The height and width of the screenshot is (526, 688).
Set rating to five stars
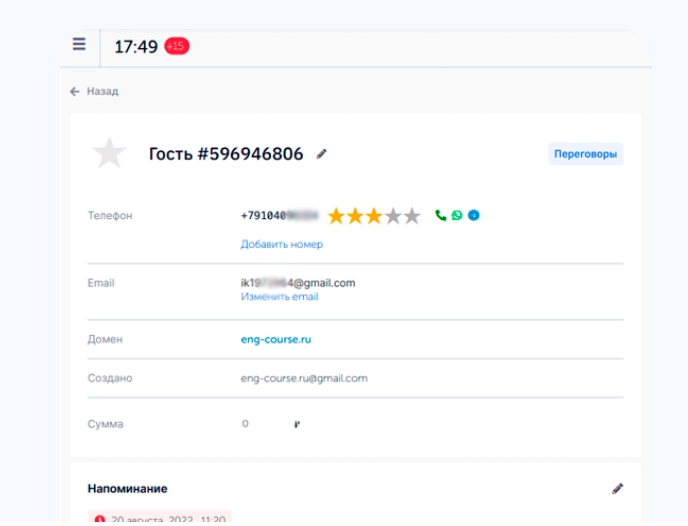click(412, 216)
